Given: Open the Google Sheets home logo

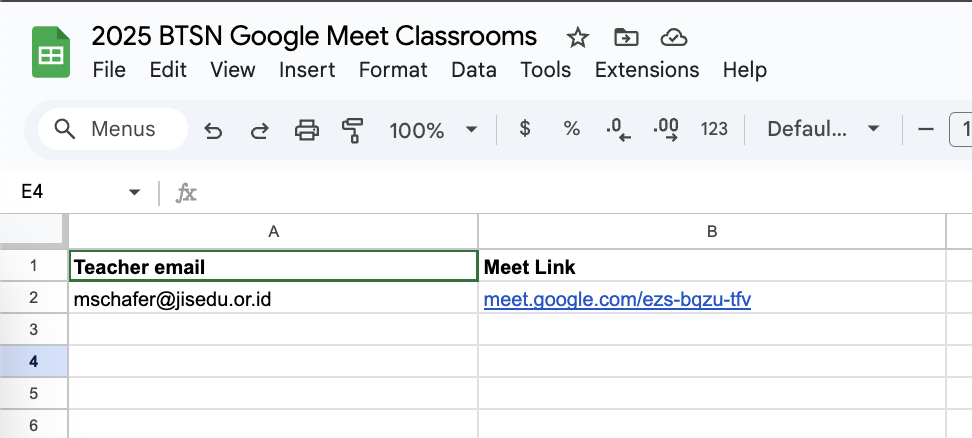Looking at the screenshot, I should click(51, 52).
